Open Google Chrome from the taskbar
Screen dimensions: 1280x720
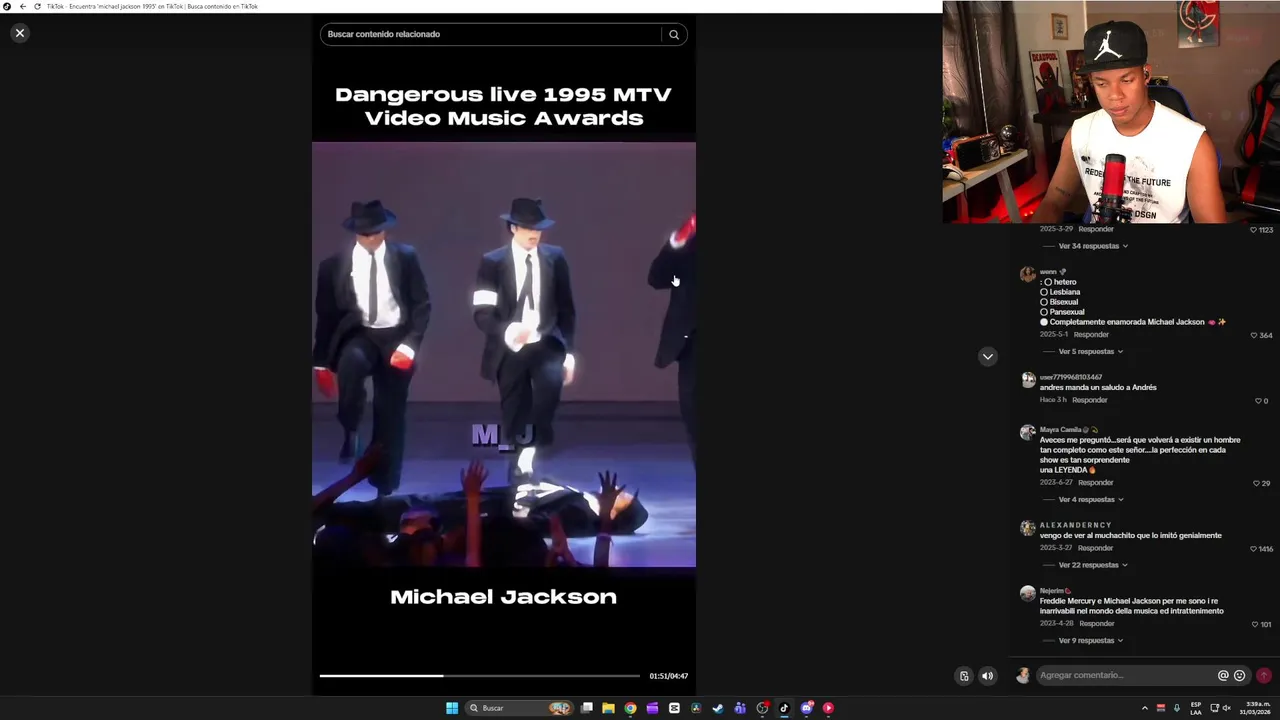coord(630,708)
